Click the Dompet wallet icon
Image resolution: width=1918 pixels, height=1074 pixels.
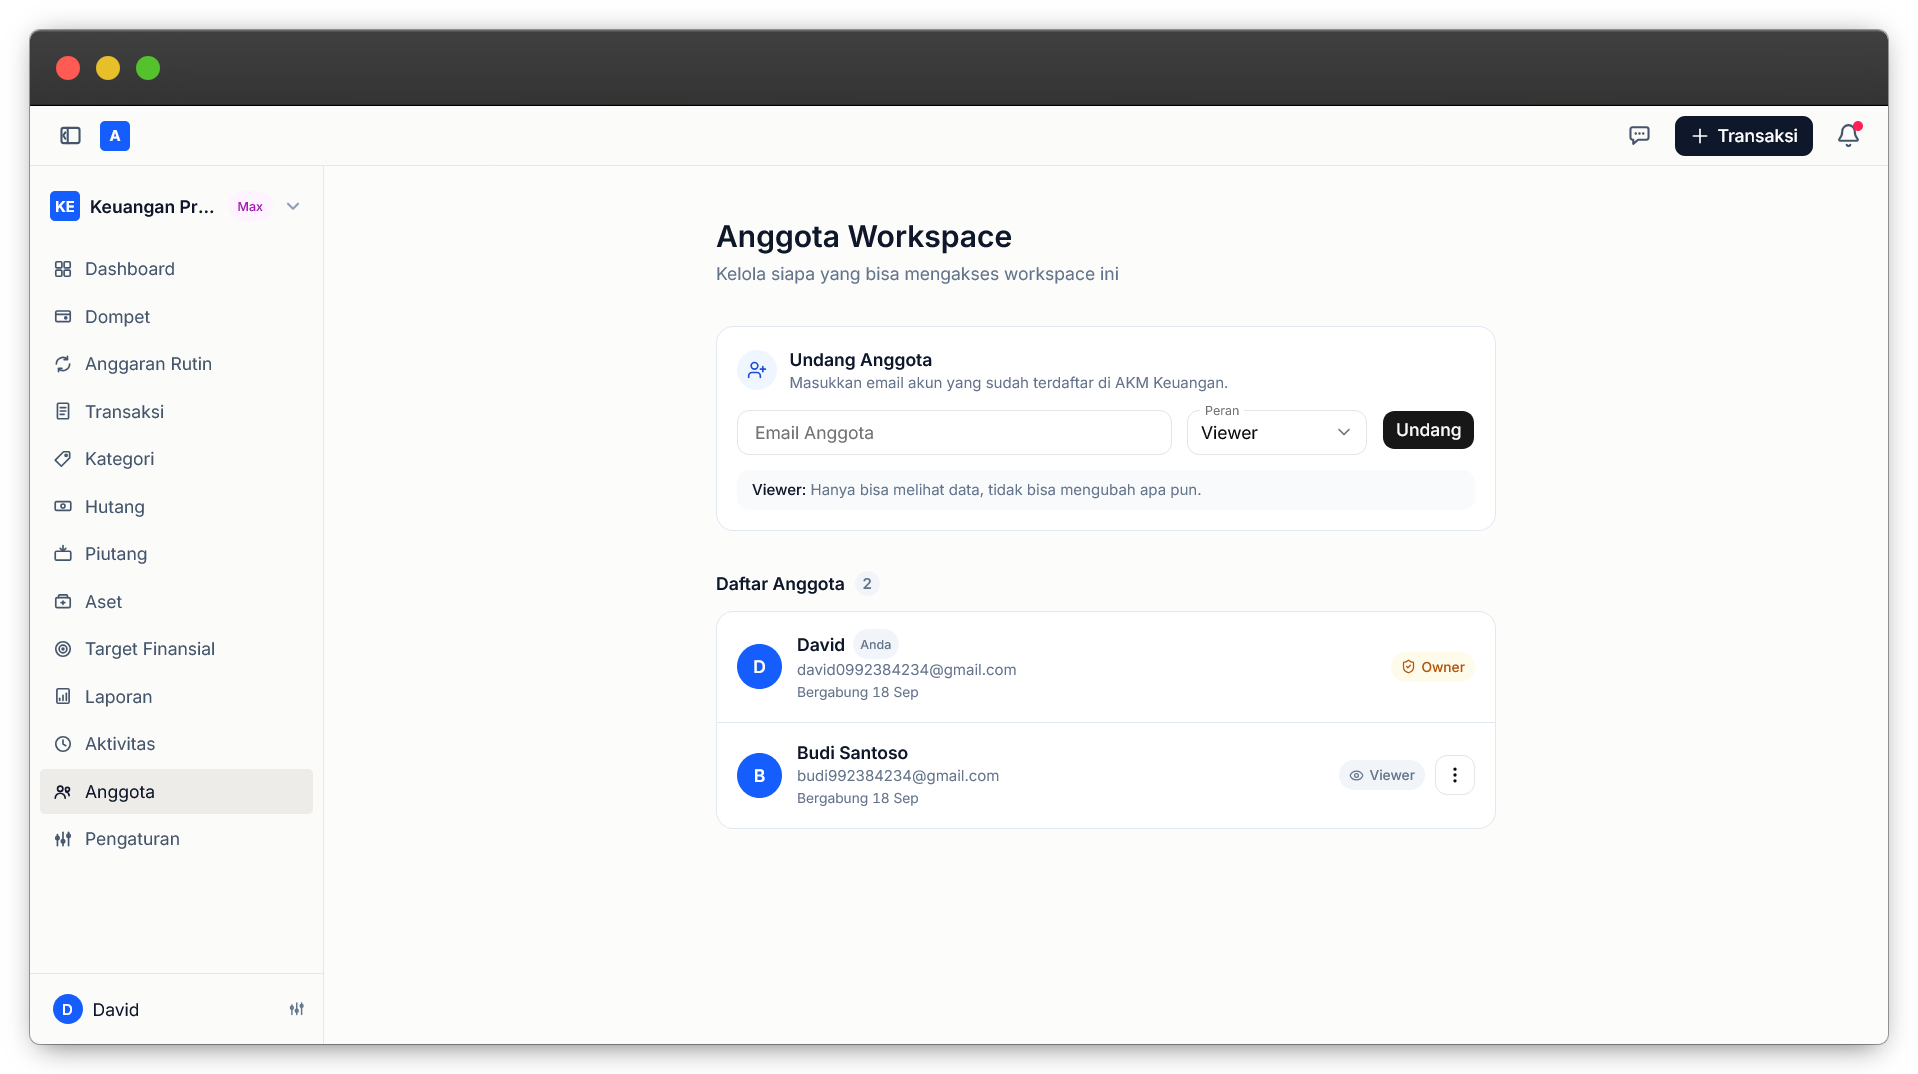pyautogui.click(x=63, y=317)
